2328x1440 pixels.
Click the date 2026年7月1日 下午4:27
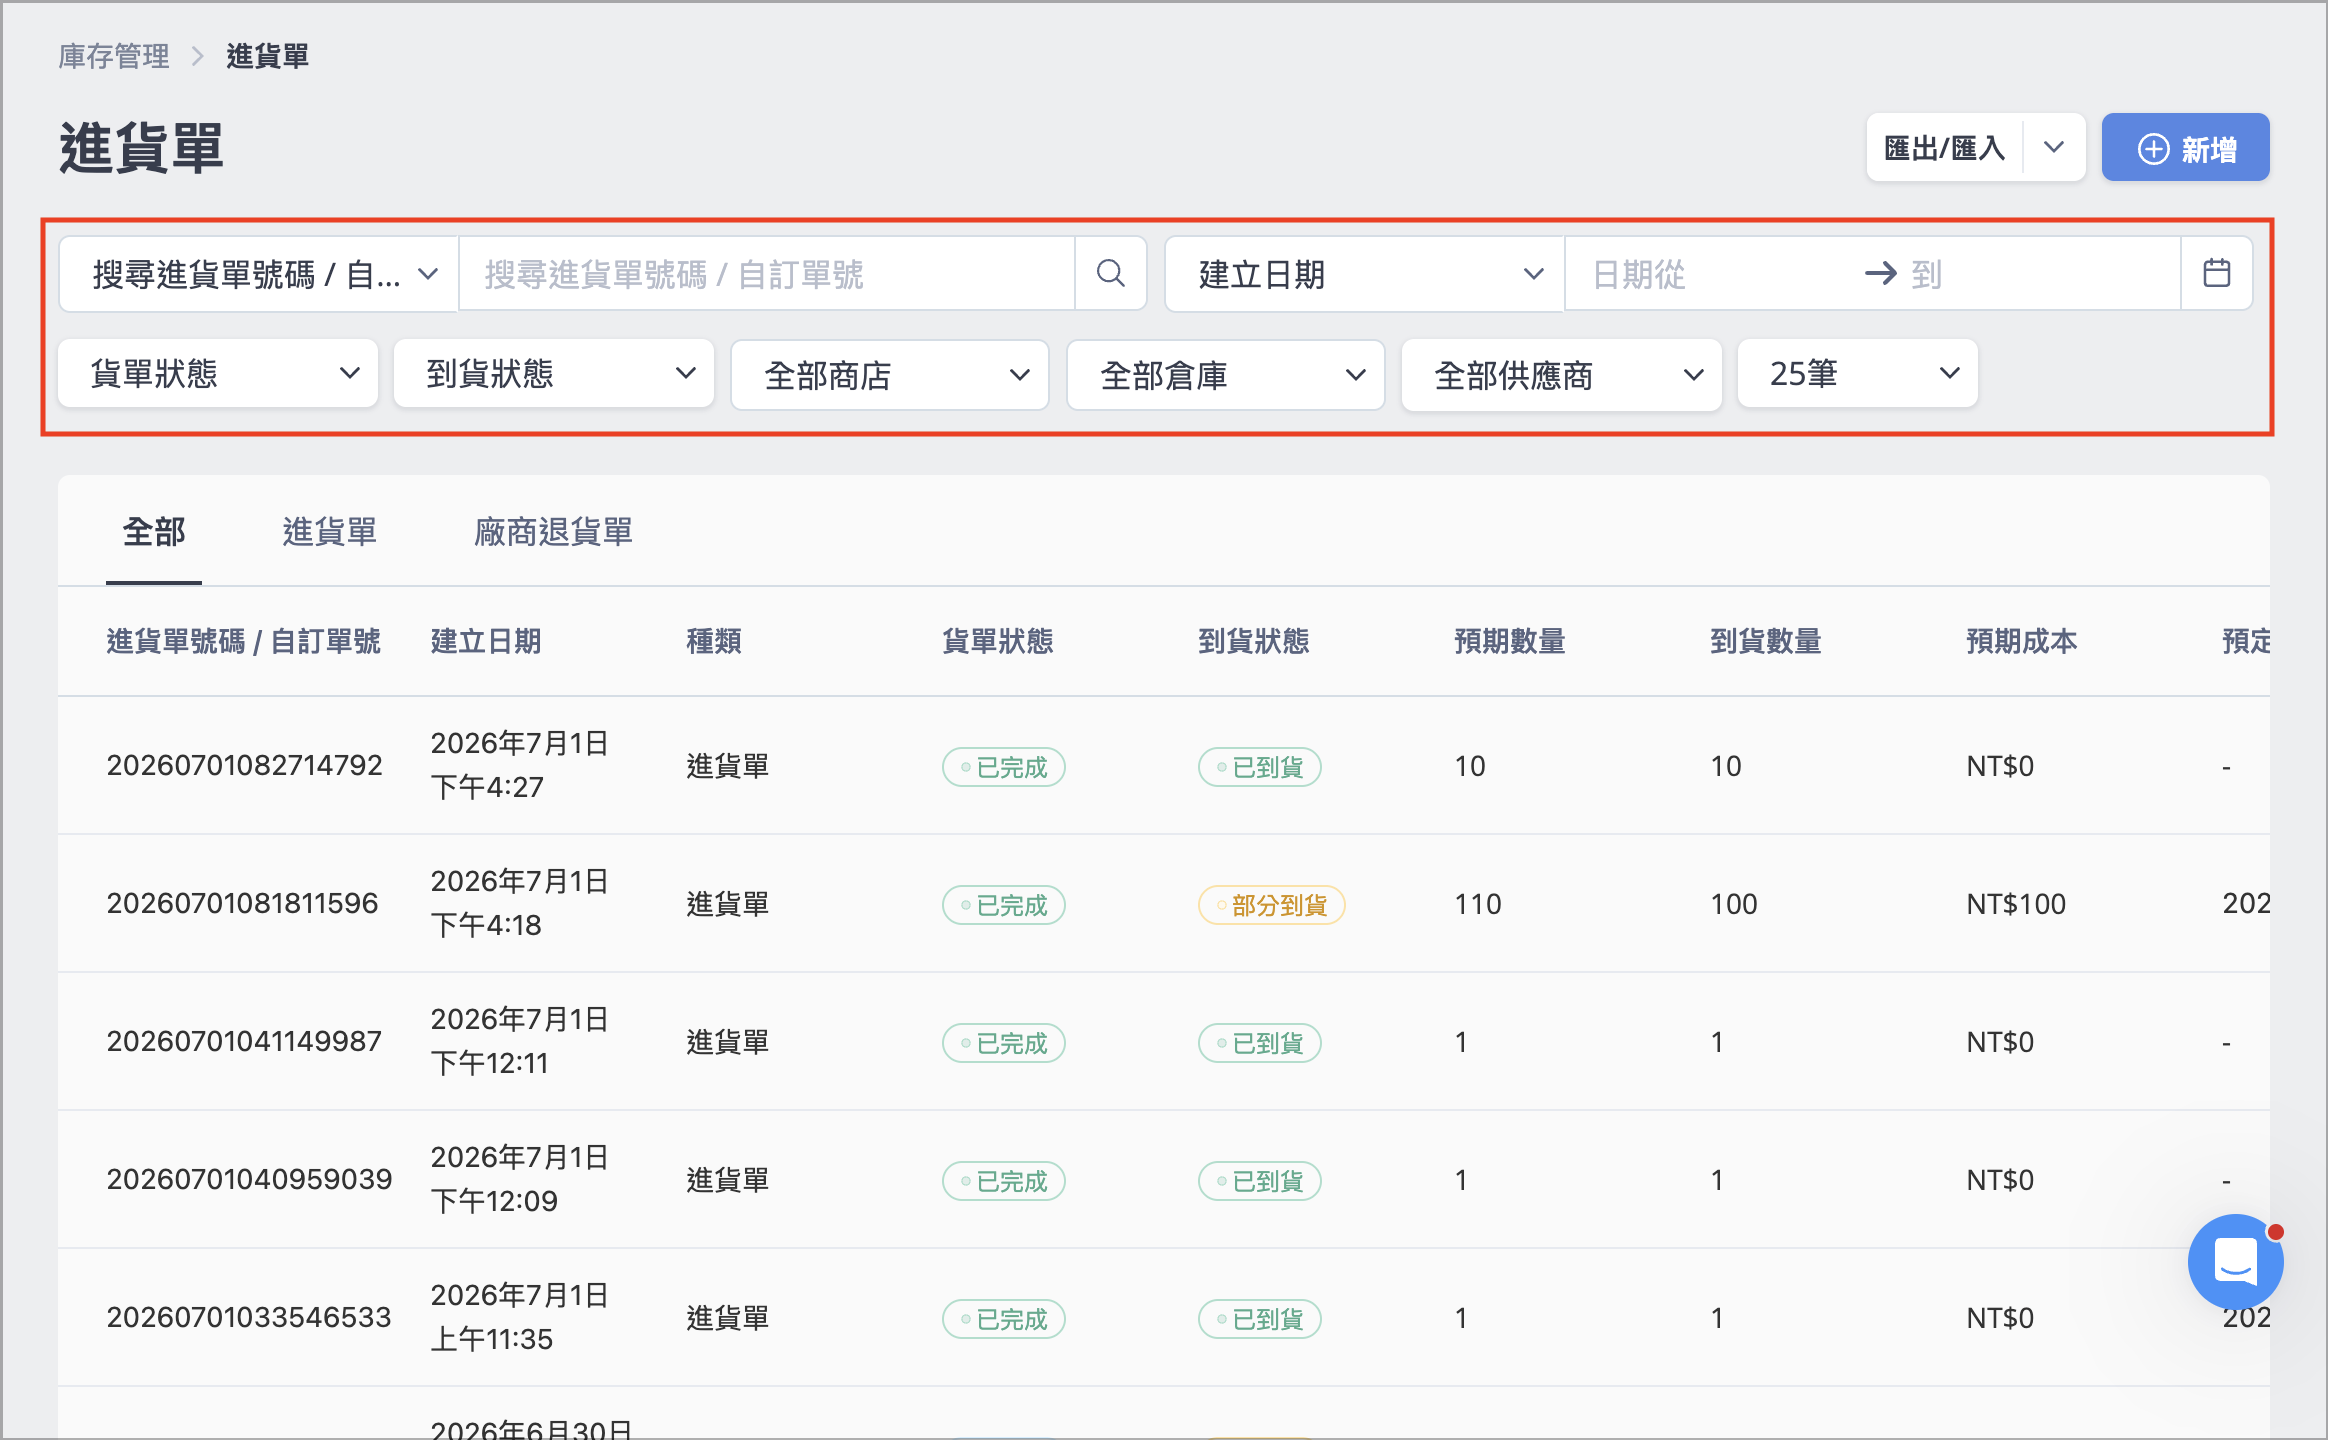pyautogui.click(x=520, y=765)
